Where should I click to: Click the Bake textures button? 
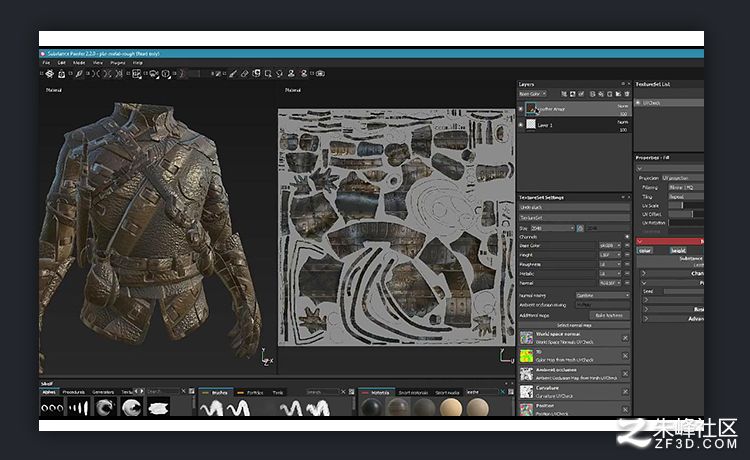pyautogui.click(x=609, y=315)
